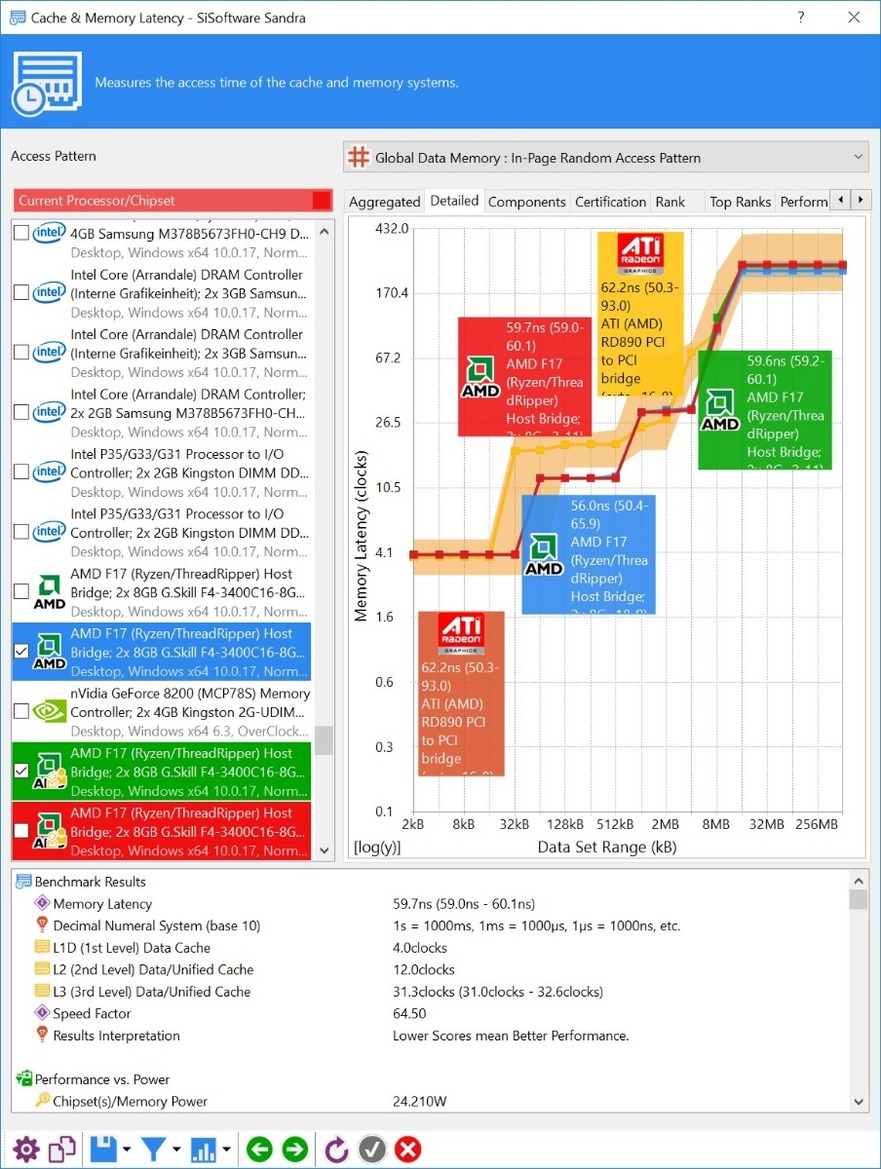Tick the 4GB Samsung M378B5673FH0-CH9 checkbox
Viewport: 881px width, 1169px height.
tap(22, 233)
